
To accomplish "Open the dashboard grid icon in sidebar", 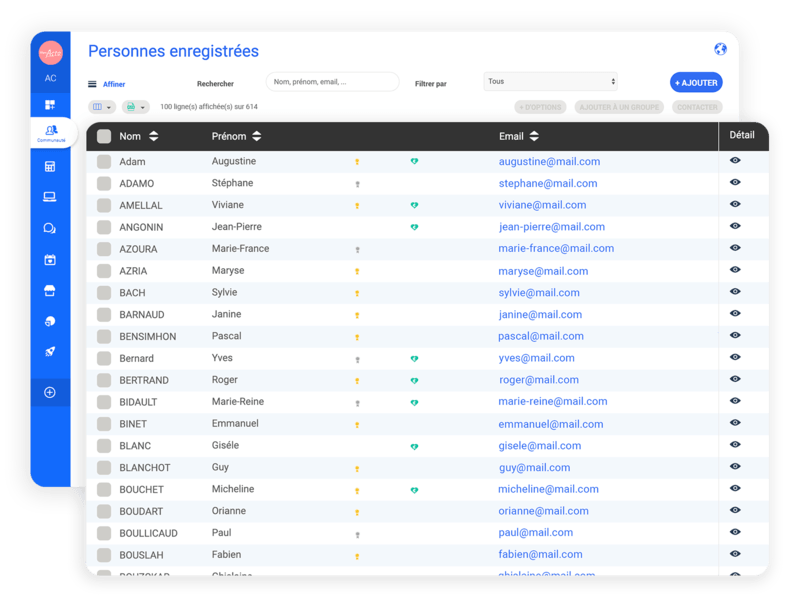I will coord(50,105).
